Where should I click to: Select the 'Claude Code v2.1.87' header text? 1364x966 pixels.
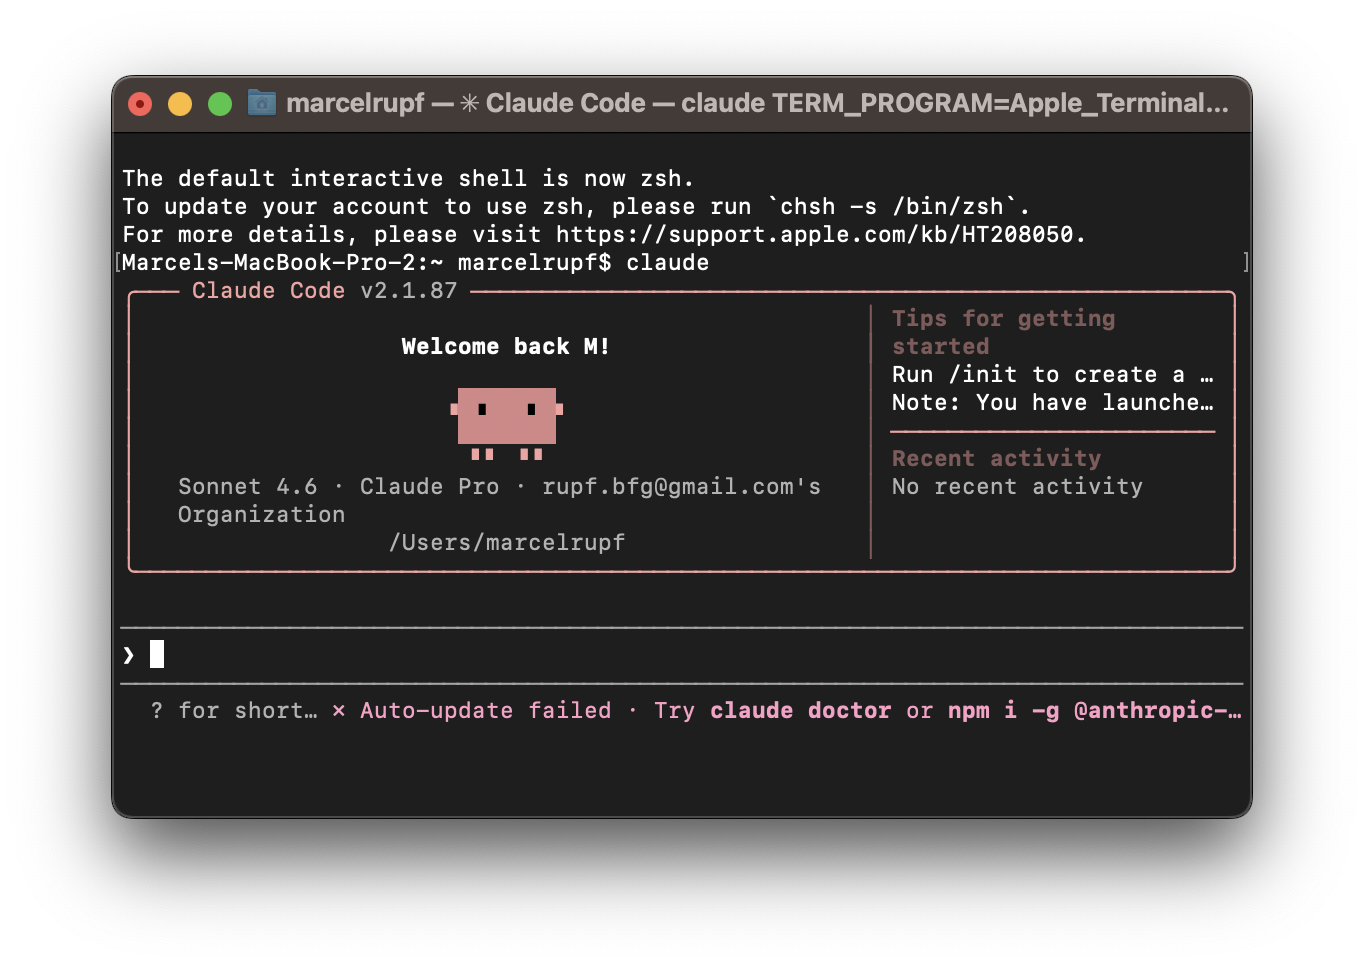(324, 291)
